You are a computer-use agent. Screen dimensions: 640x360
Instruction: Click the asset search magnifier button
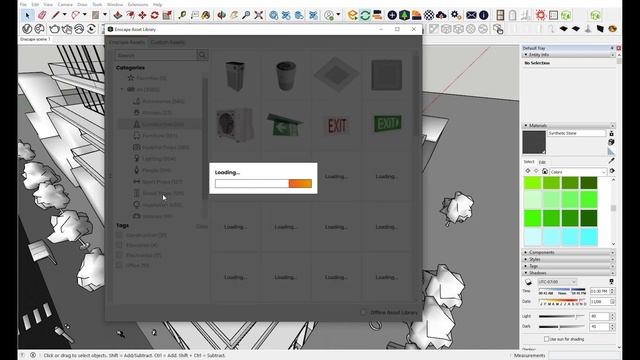202,55
